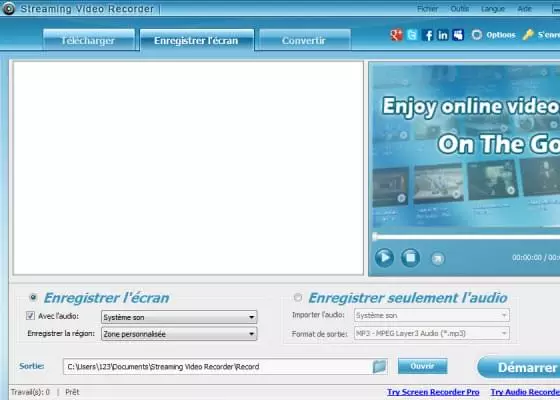Browse output folder via folder icon
This screenshot has height=400, width=560.
coord(379,366)
